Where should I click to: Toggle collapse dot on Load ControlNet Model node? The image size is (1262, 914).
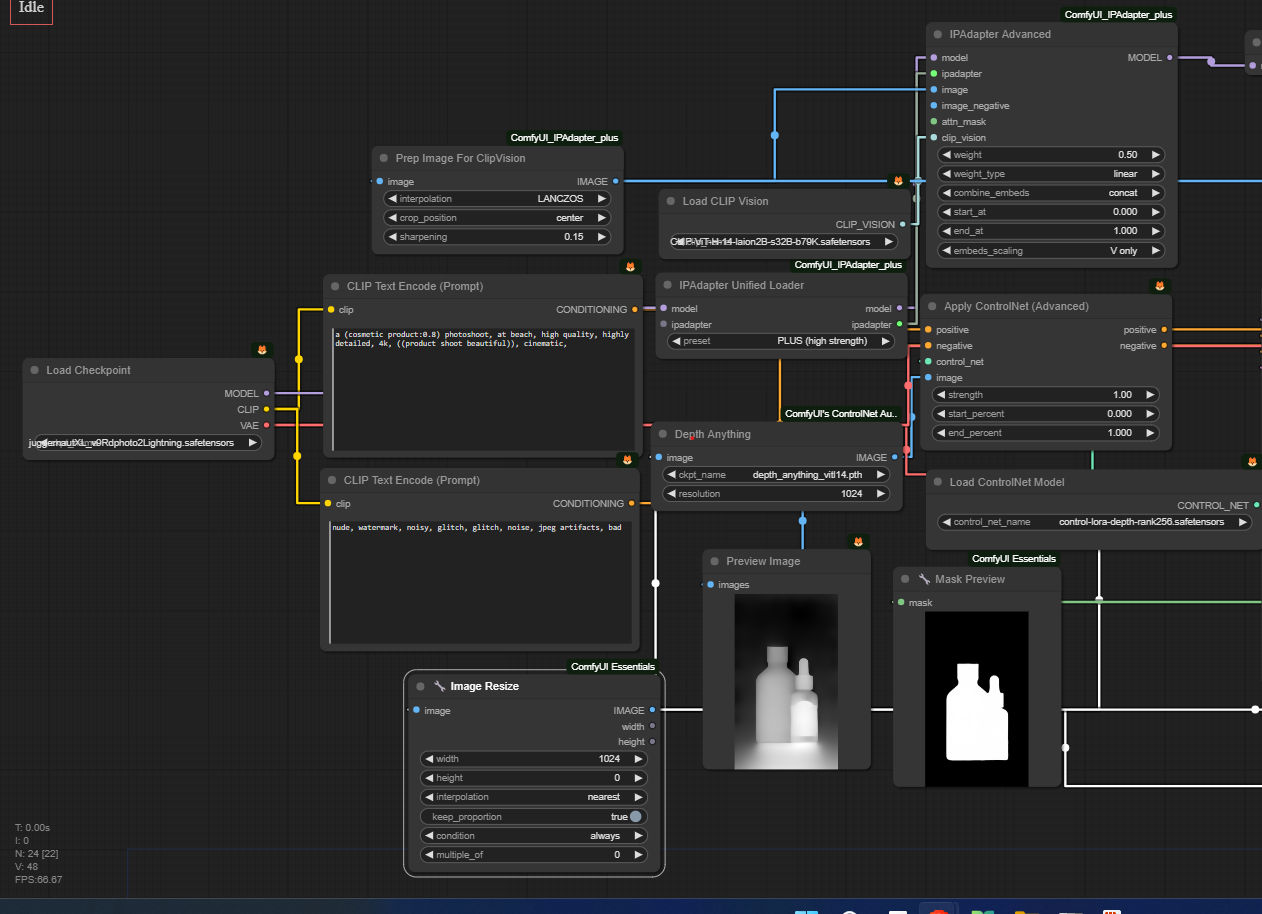click(938, 482)
